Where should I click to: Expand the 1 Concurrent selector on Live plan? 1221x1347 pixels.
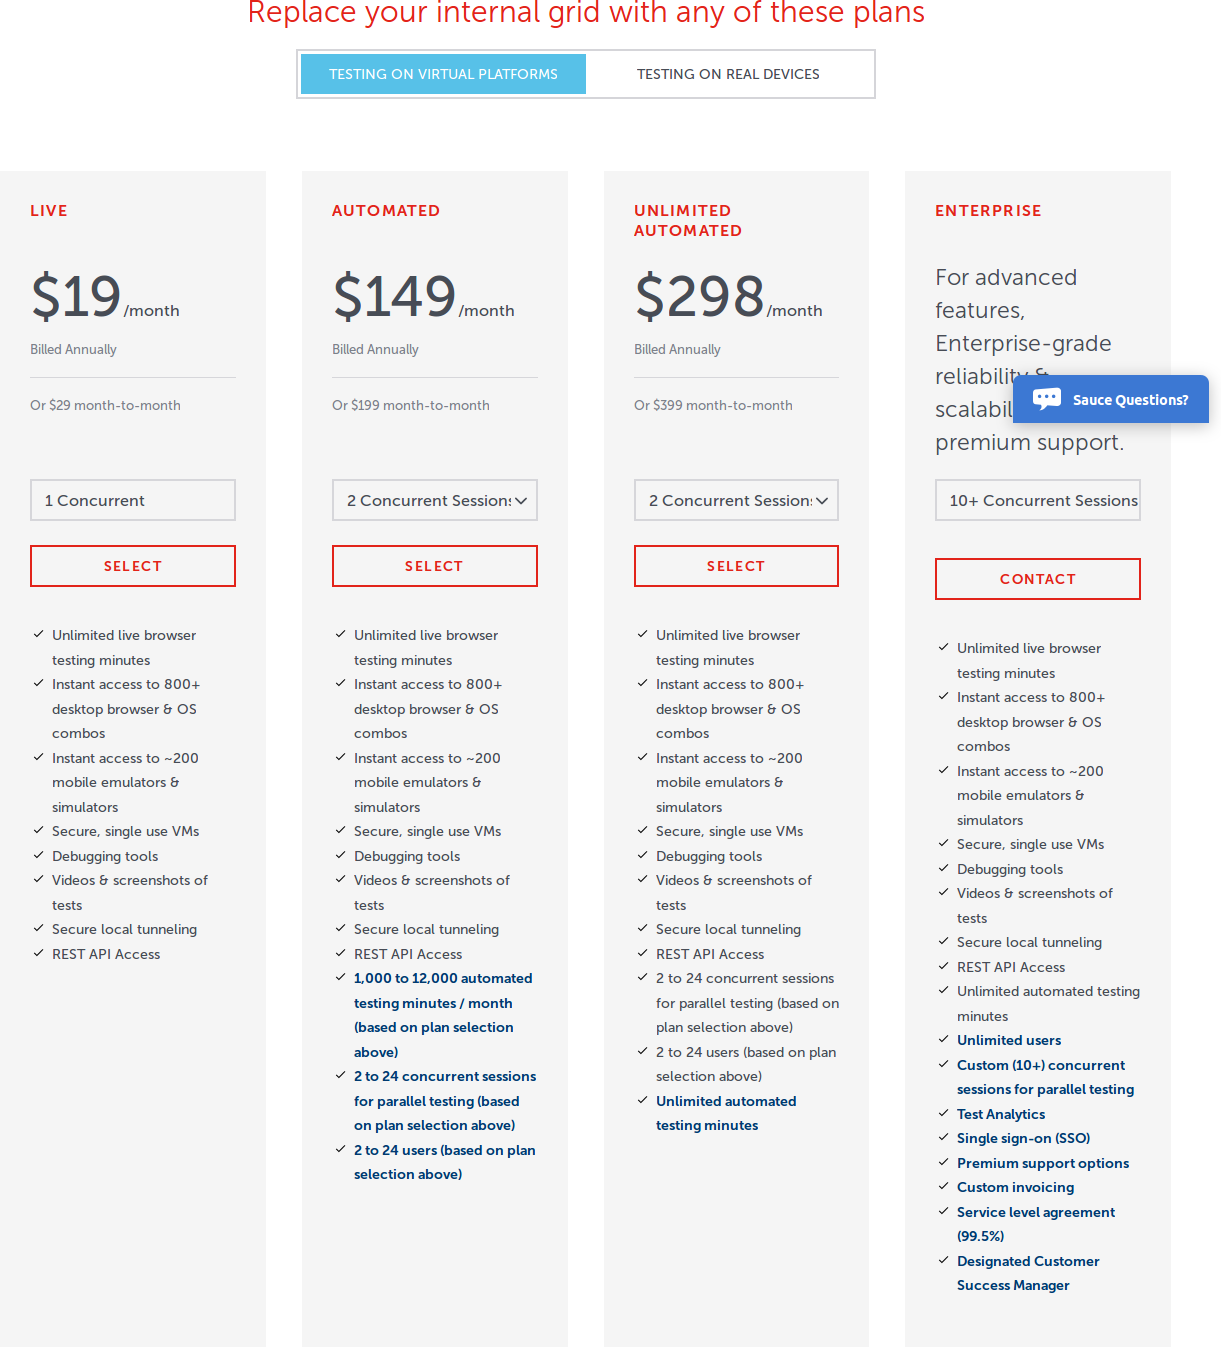coord(132,500)
